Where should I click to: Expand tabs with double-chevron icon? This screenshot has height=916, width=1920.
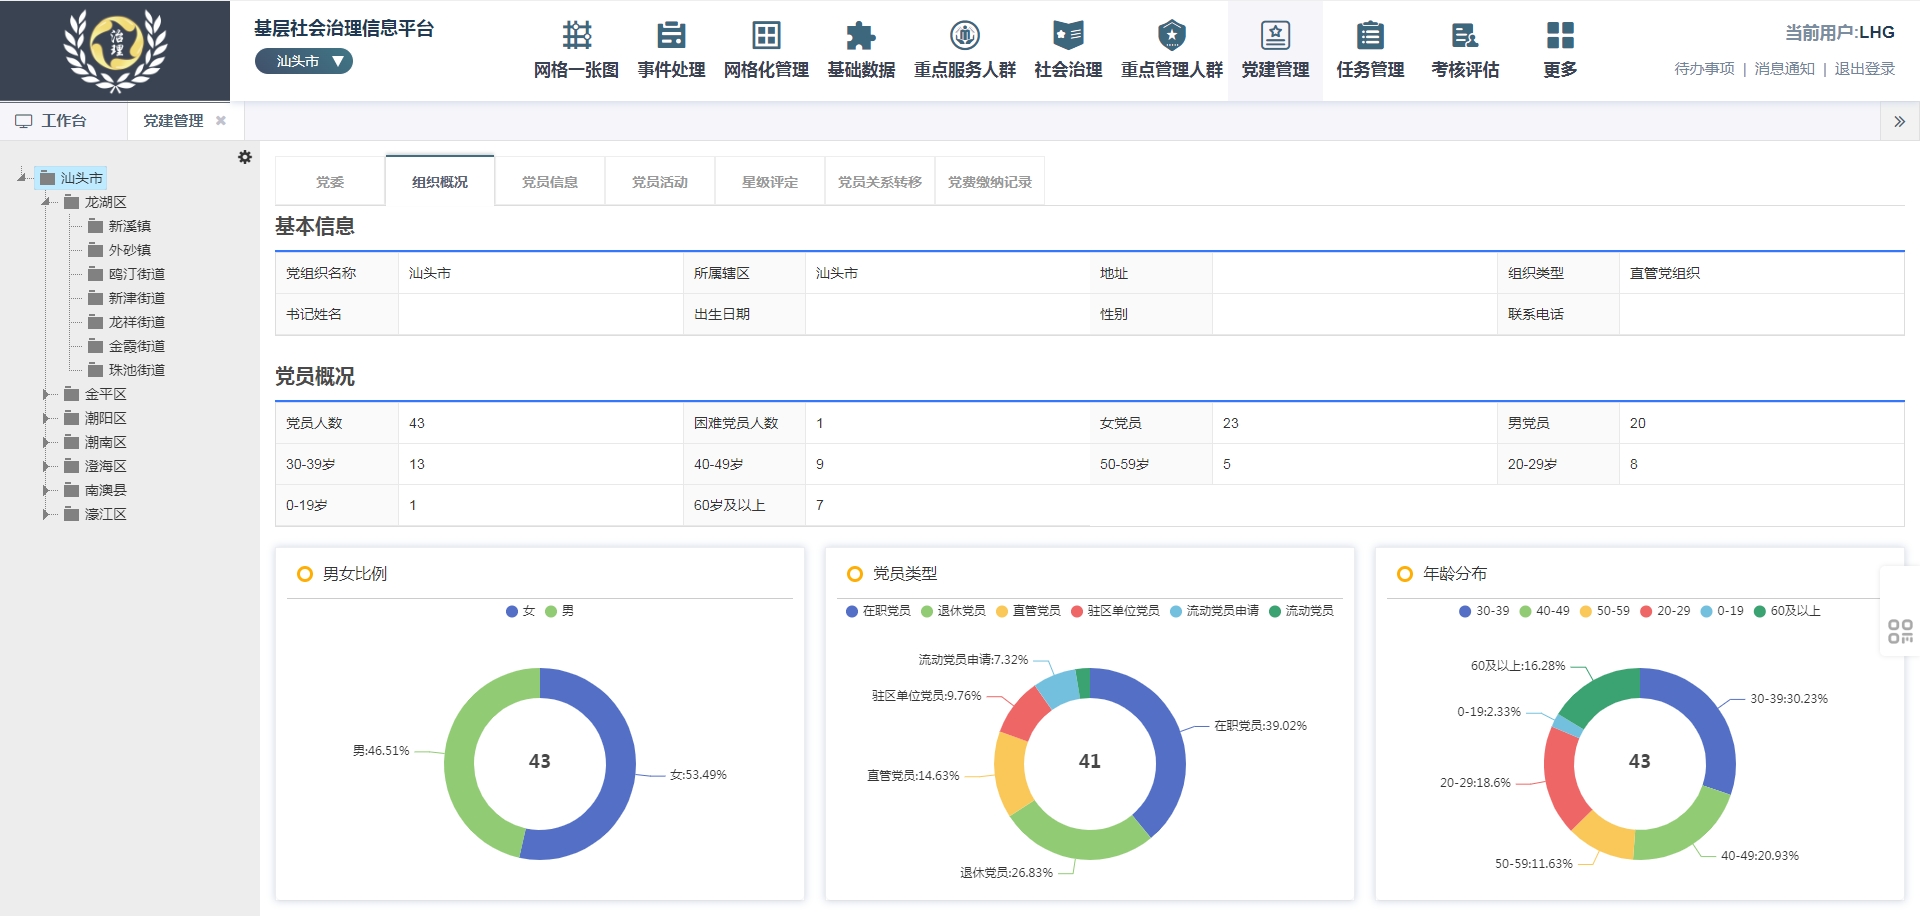pyautogui.click(x=1899, y=121)
